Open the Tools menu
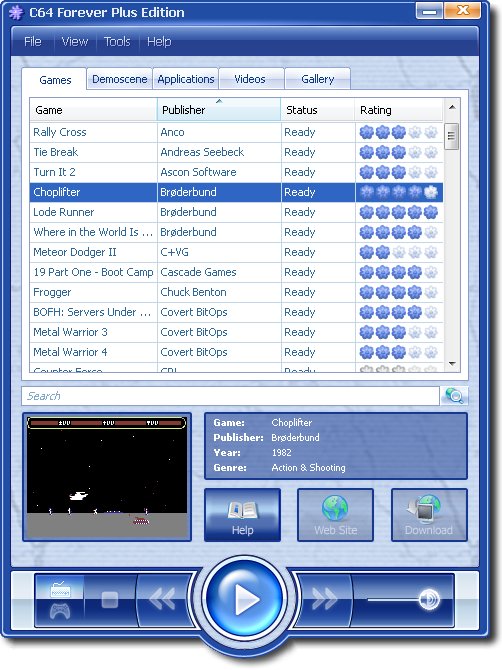 pos(117,41)
